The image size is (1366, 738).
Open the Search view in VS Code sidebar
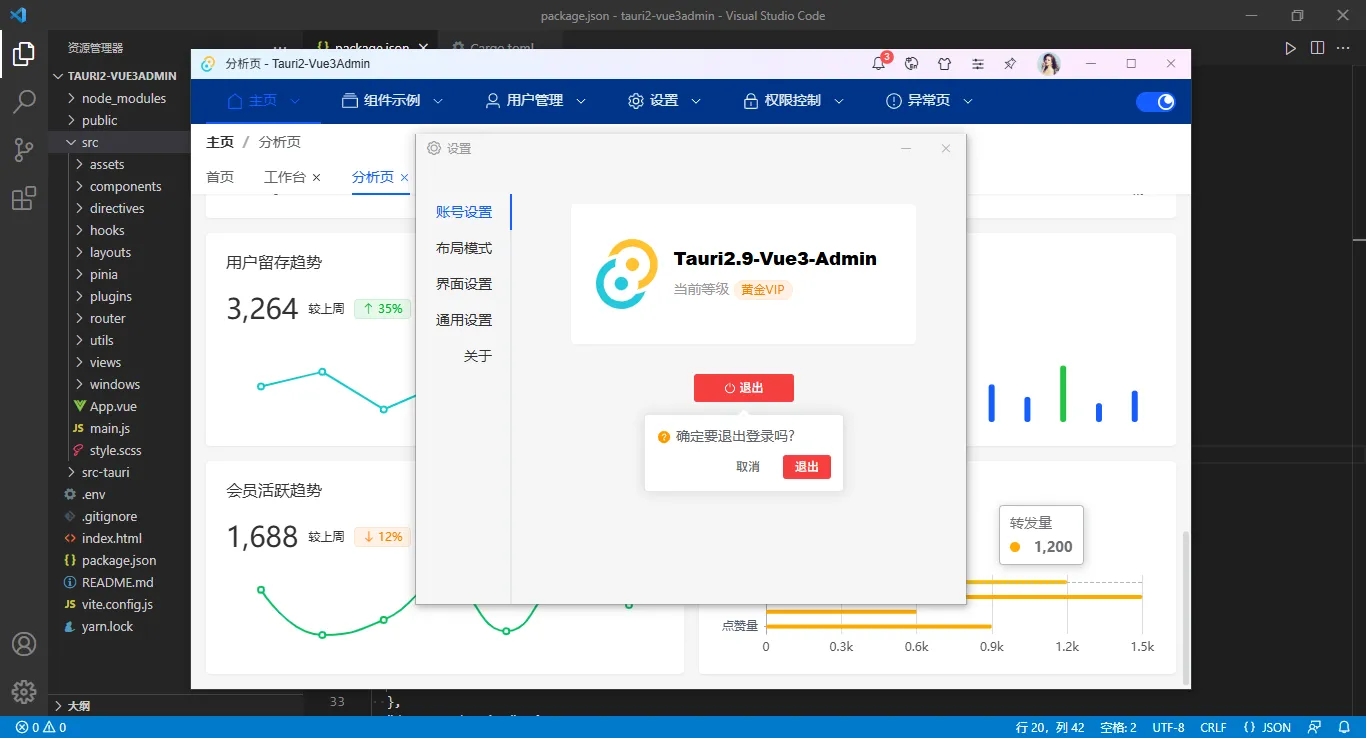[x=23, y=101]
